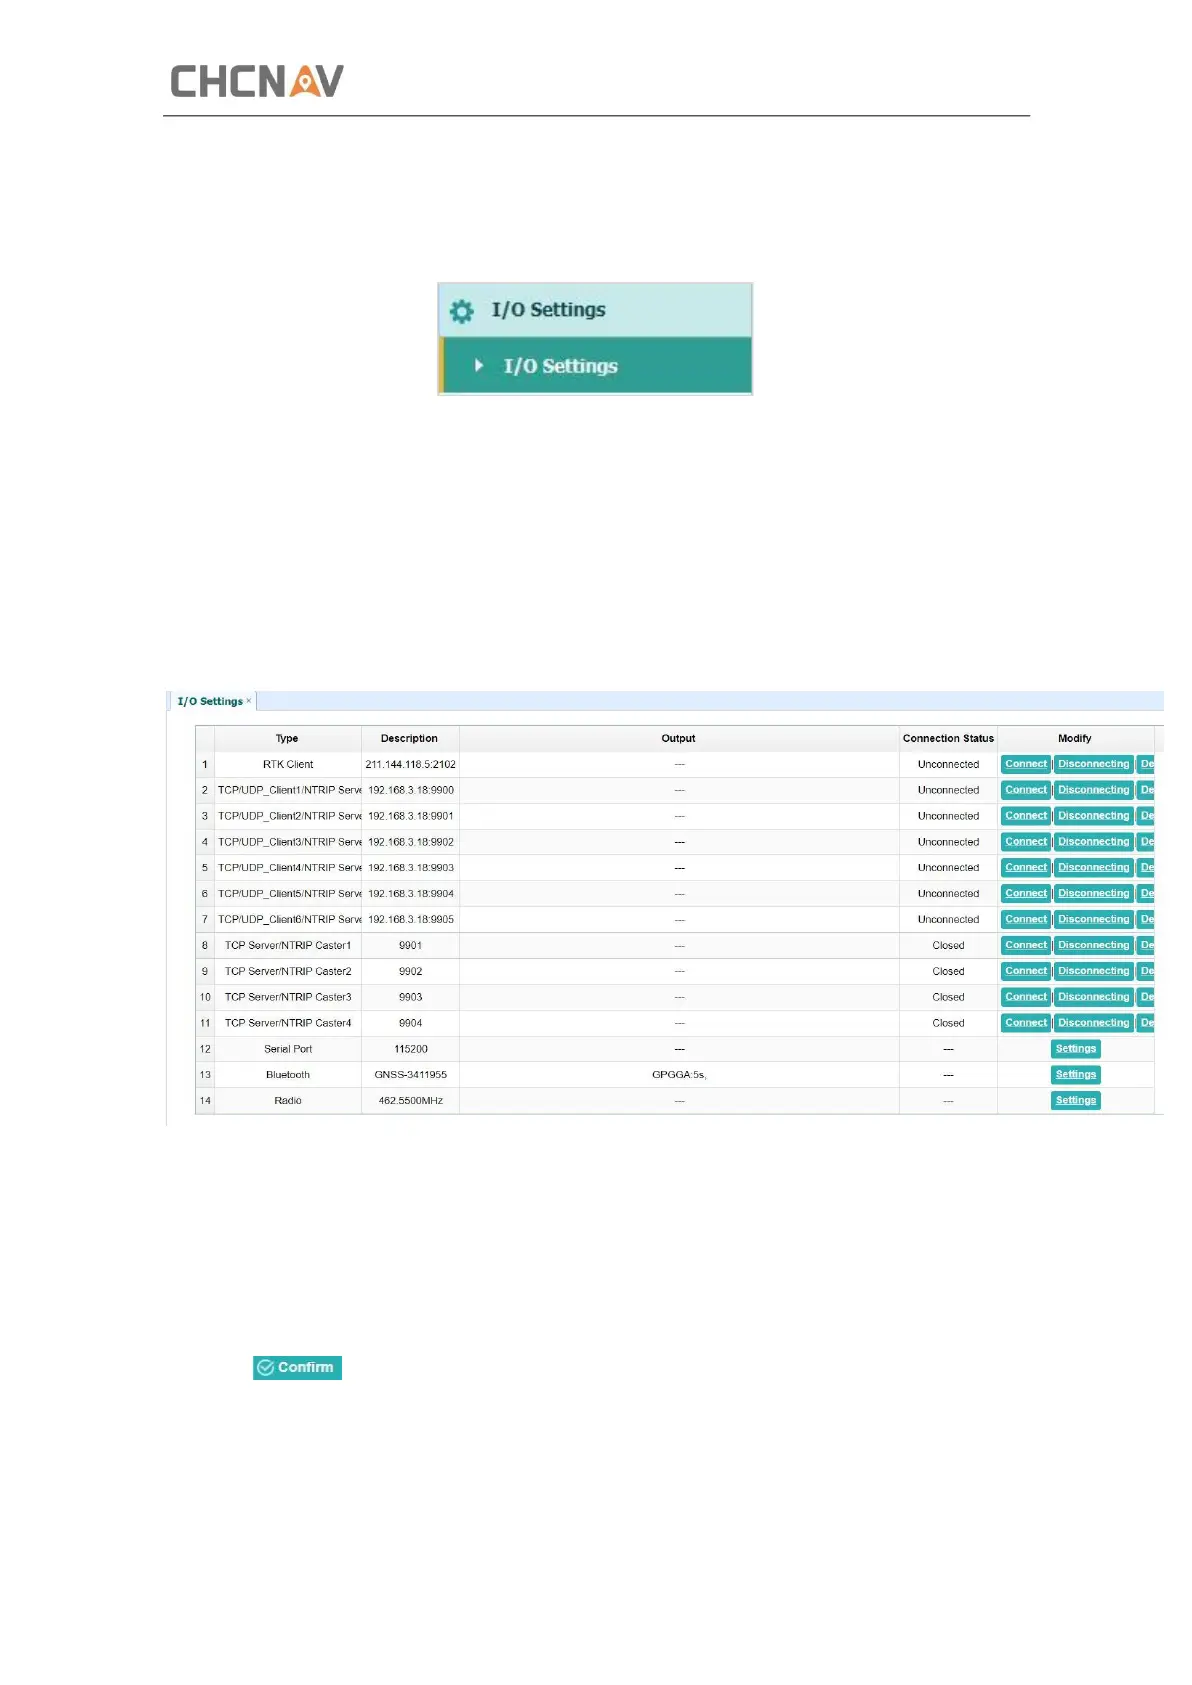The height and width of the screenshot is (1685, 1192).
Task: Expand the I/O Settings submenu arrow
Action: point(479,366)
